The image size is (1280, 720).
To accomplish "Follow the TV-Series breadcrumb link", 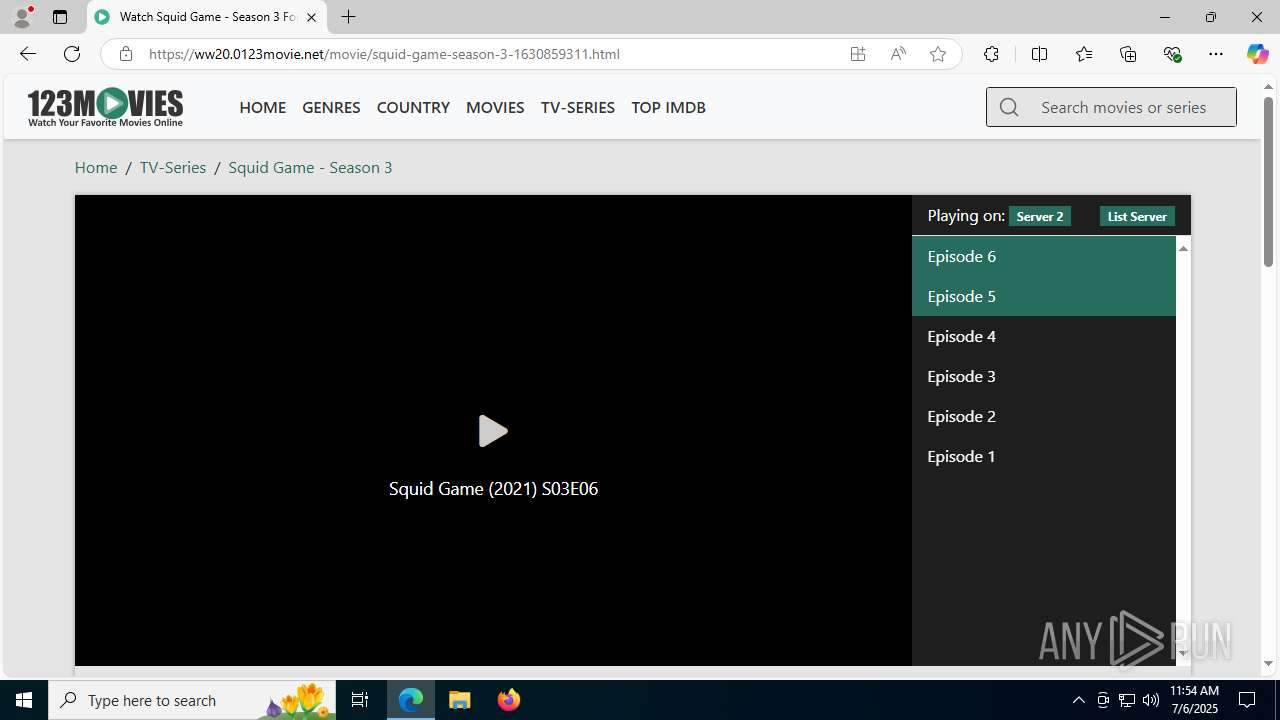I will point(173,167).
